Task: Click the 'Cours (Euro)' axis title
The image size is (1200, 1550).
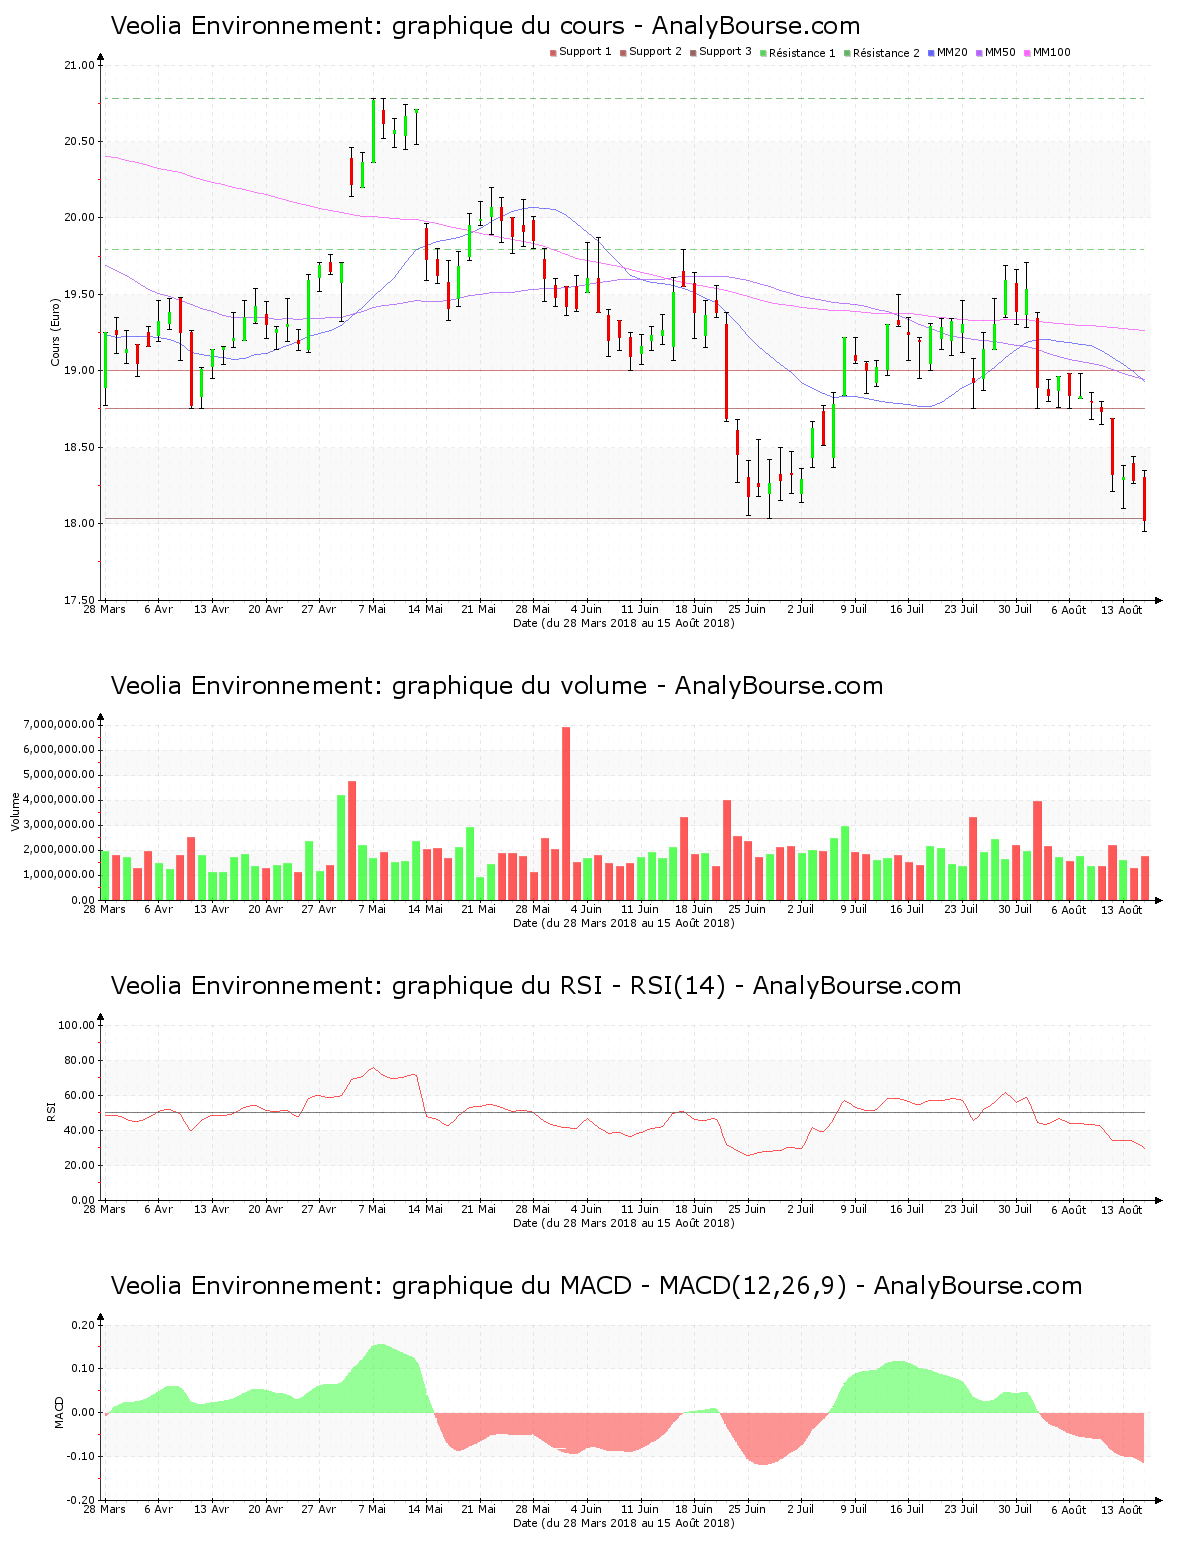Action: tap(56, 333)
